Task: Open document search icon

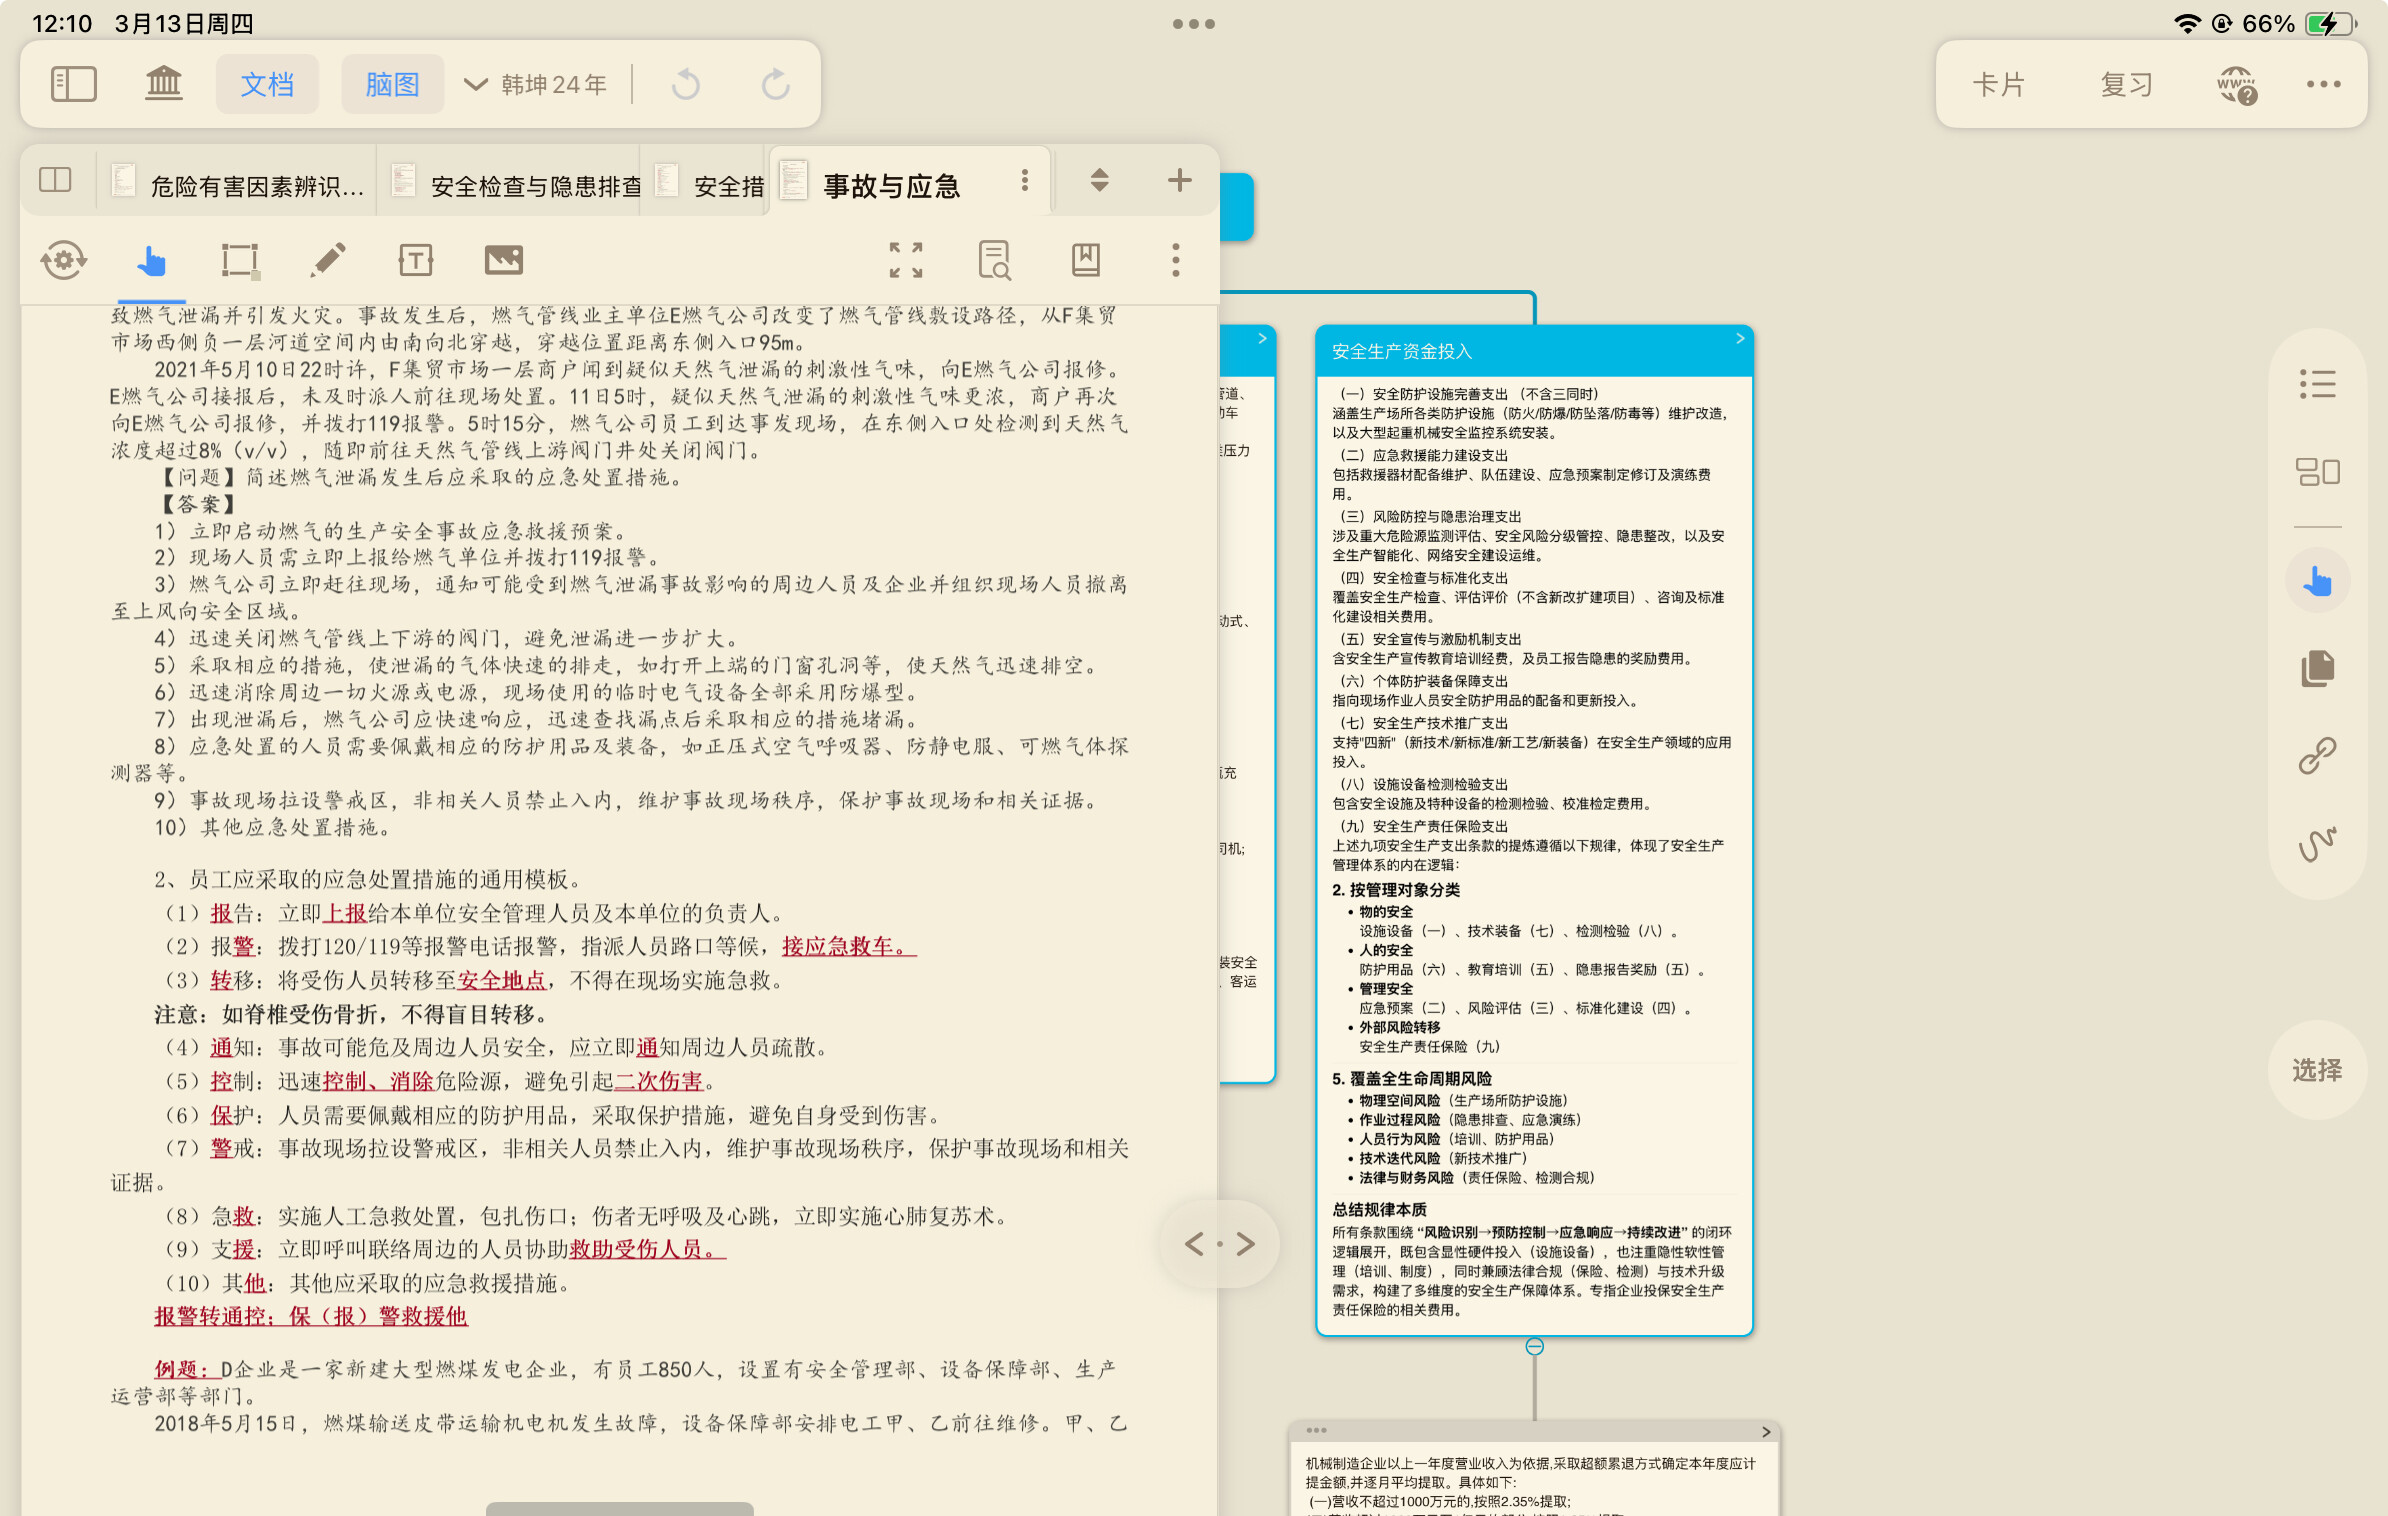Action: [994, 260]
